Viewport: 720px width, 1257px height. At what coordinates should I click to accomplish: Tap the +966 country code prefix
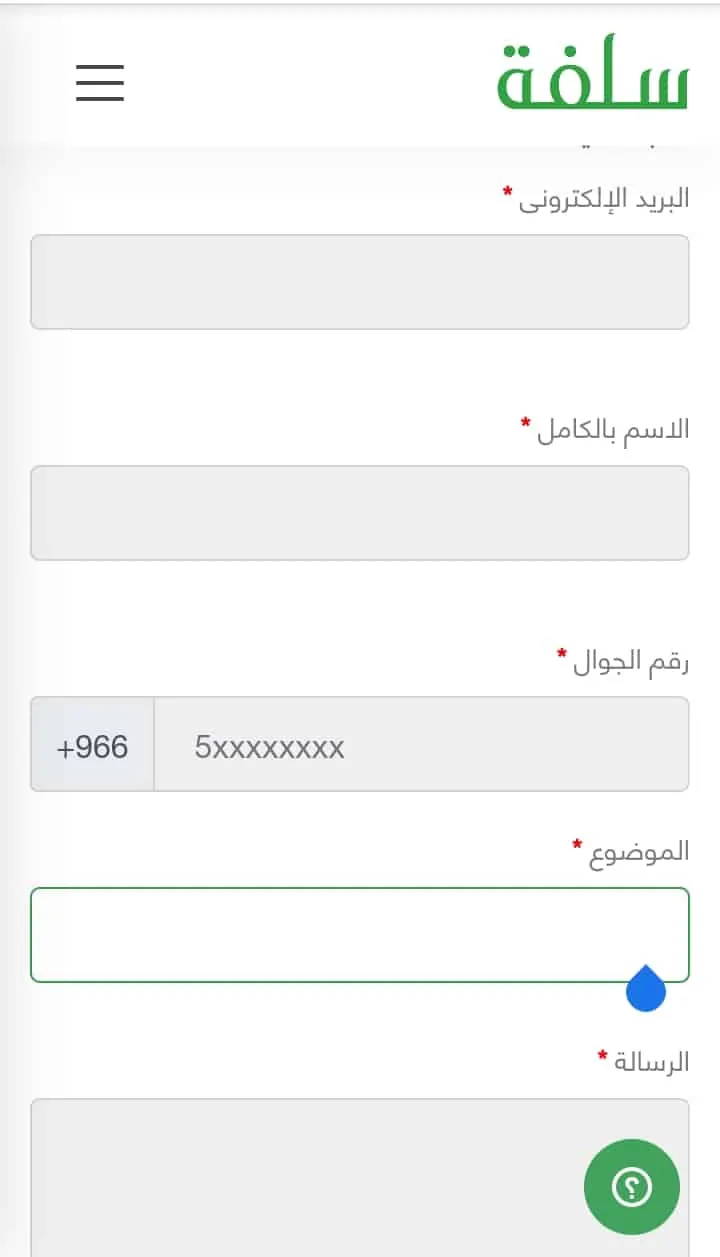(93, 744)
